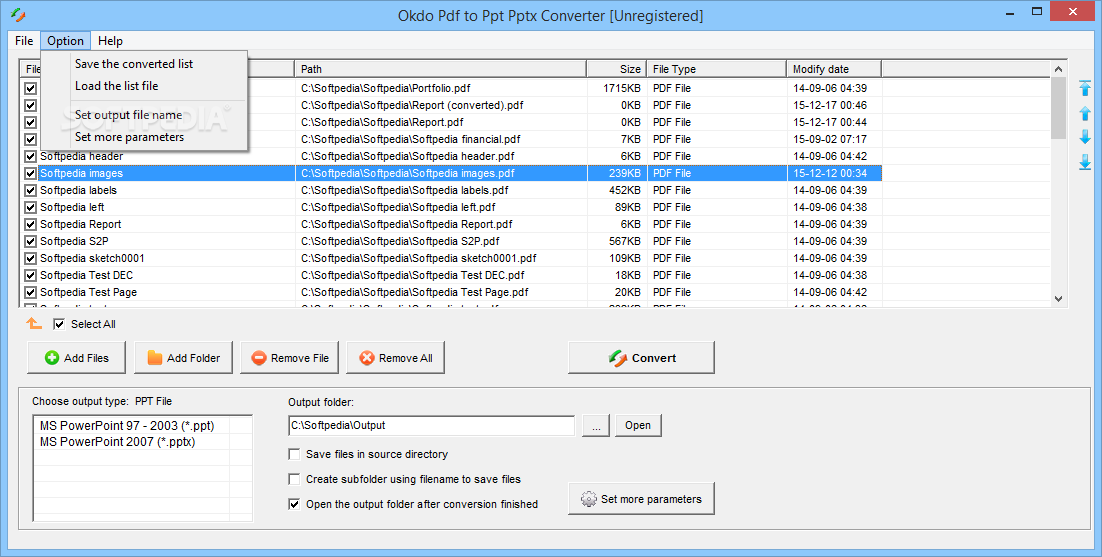Sort by the Size column header
The image size is (1102, 557).
tap(616, 69)
